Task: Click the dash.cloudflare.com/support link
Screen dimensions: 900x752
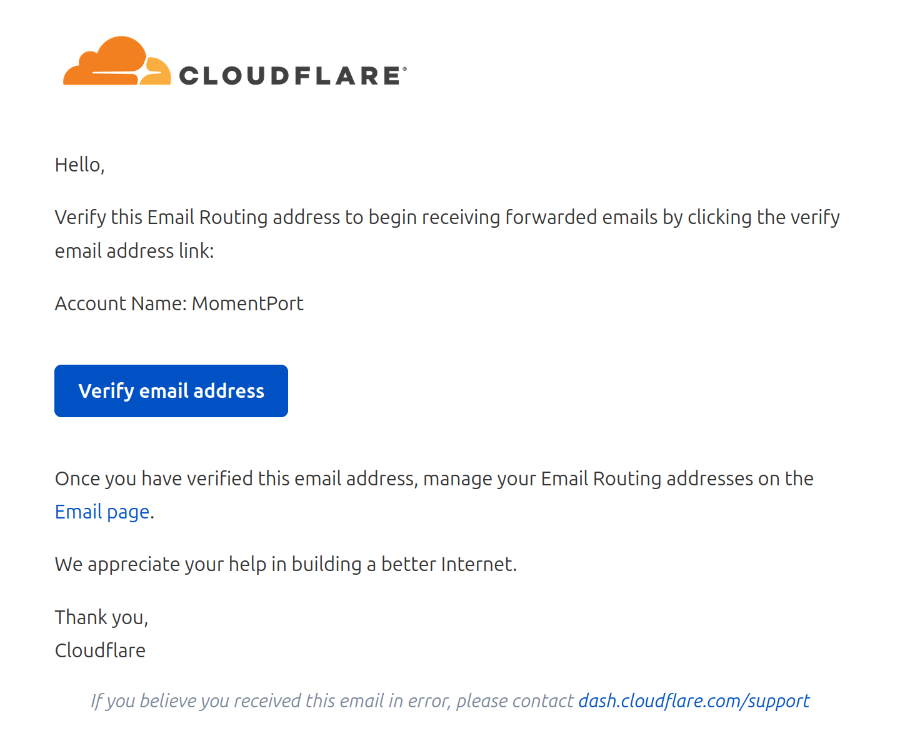Action: (694, 700)
